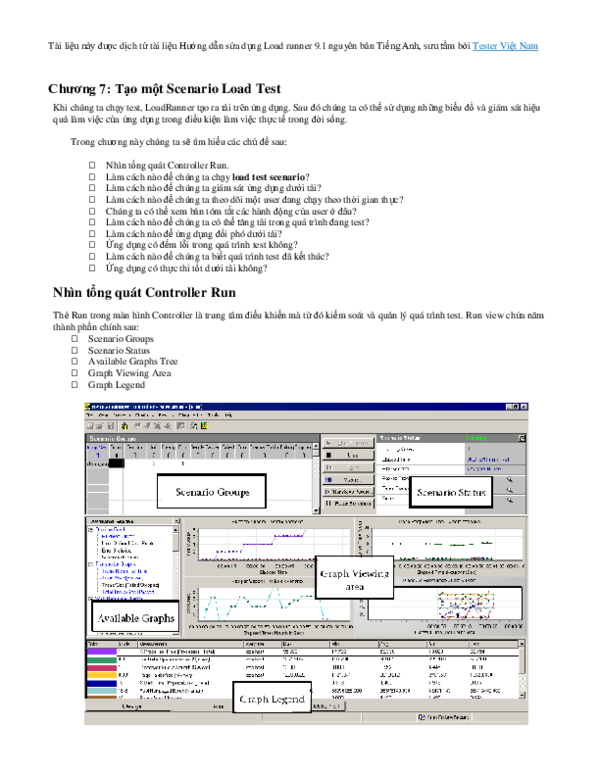Open the Scenario menu
The image size is (600, 776).
[x=120, y=415]
